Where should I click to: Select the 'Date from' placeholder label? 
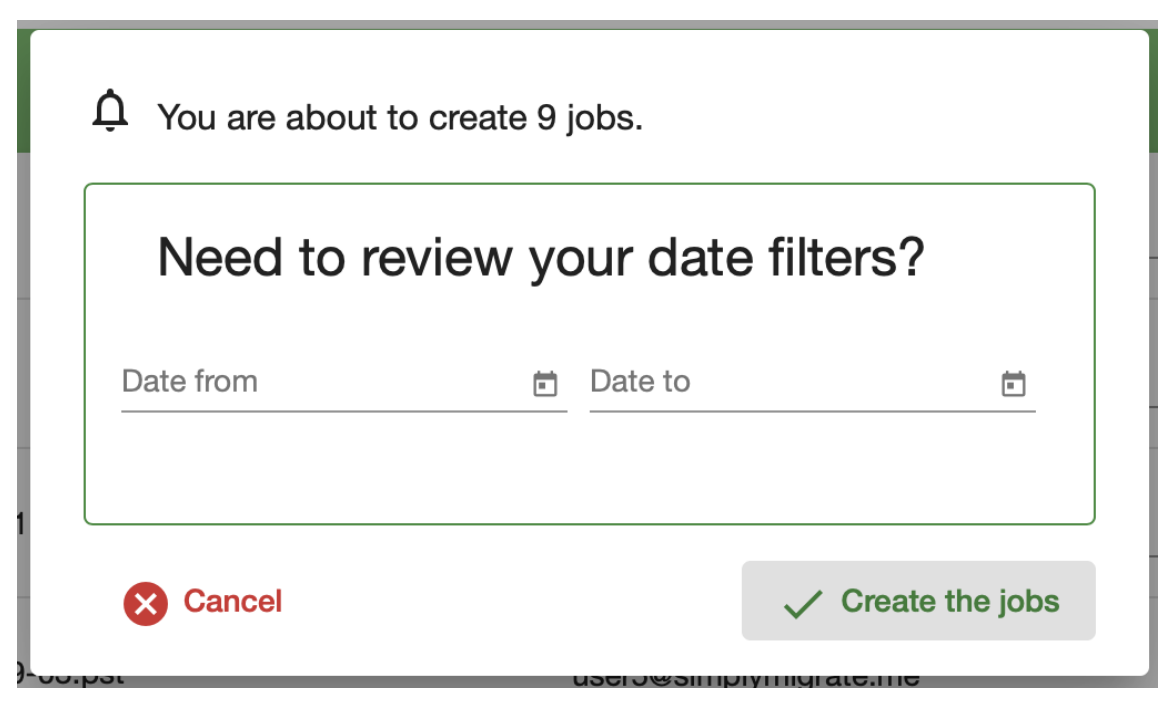190,382
